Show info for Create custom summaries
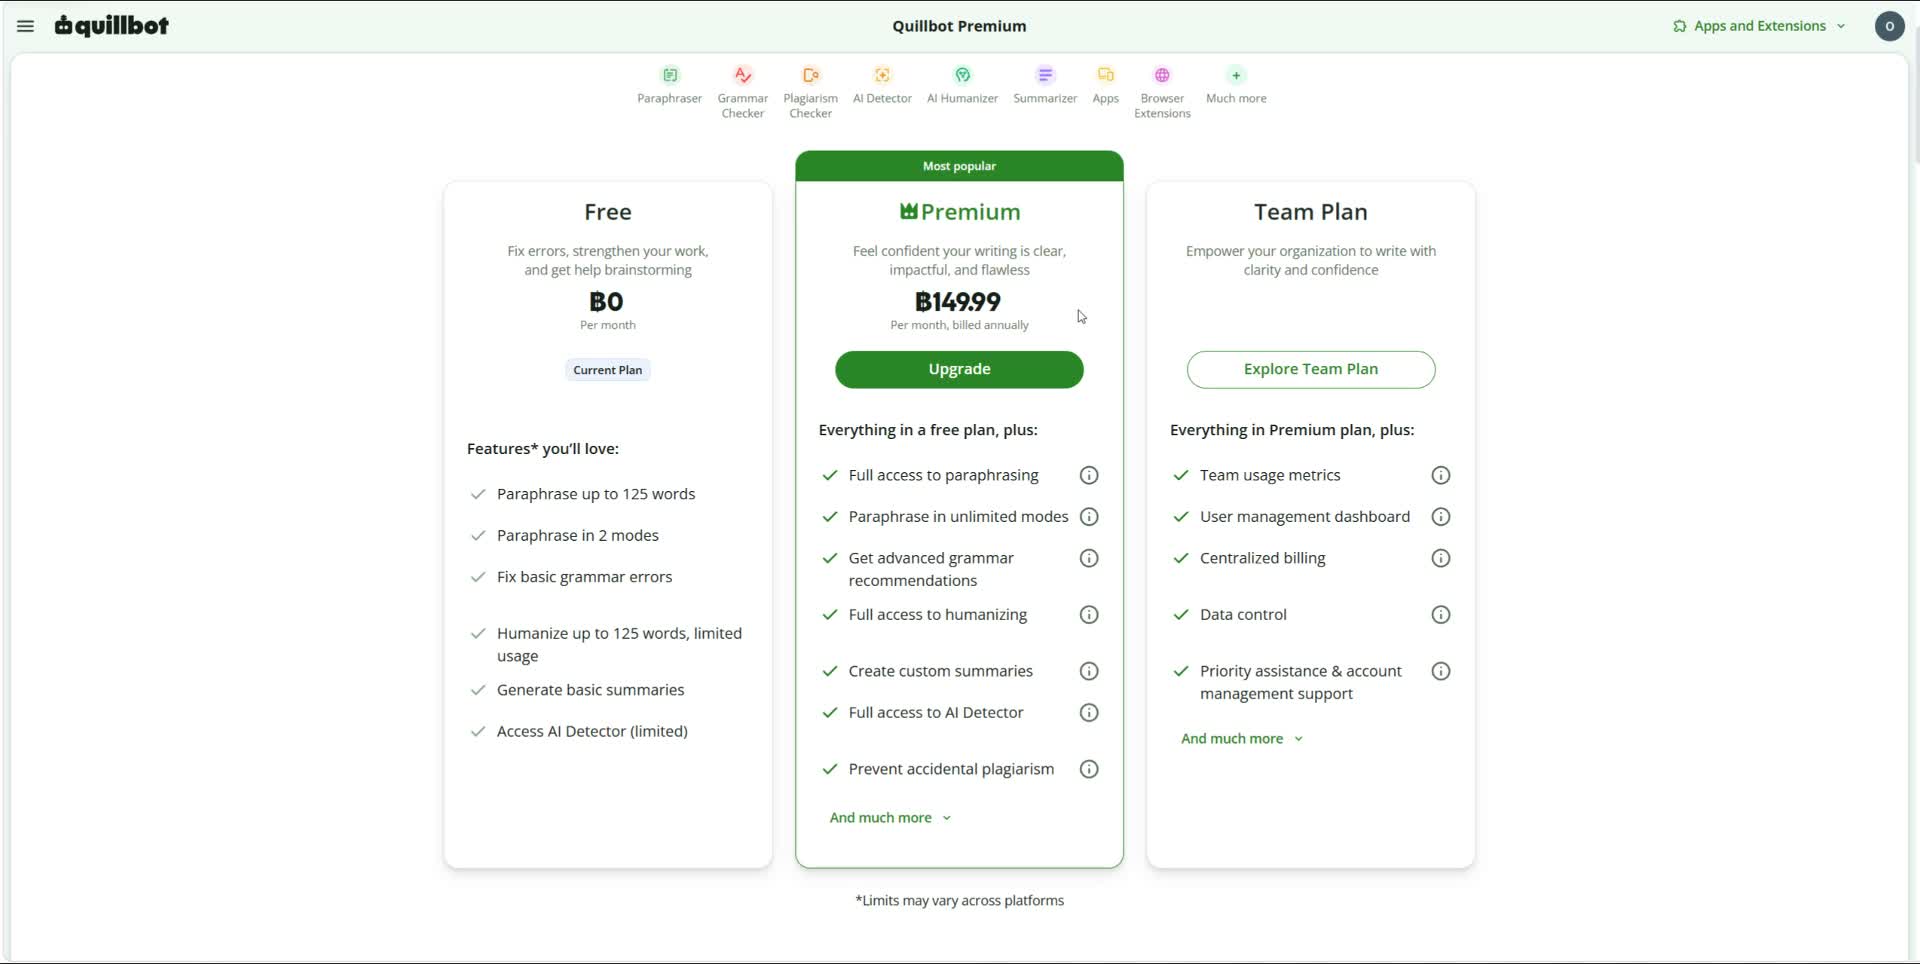 click(x=1089, y=671)
